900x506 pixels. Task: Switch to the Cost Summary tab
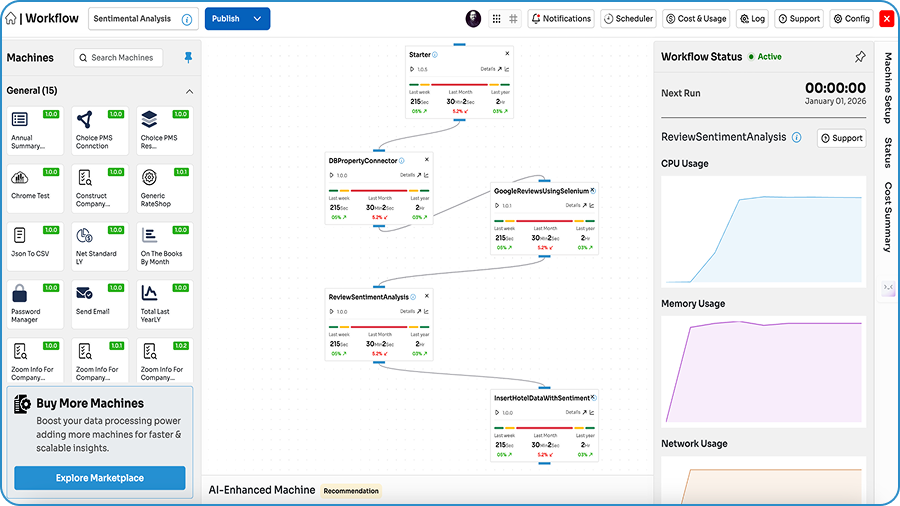coord(888,217)
